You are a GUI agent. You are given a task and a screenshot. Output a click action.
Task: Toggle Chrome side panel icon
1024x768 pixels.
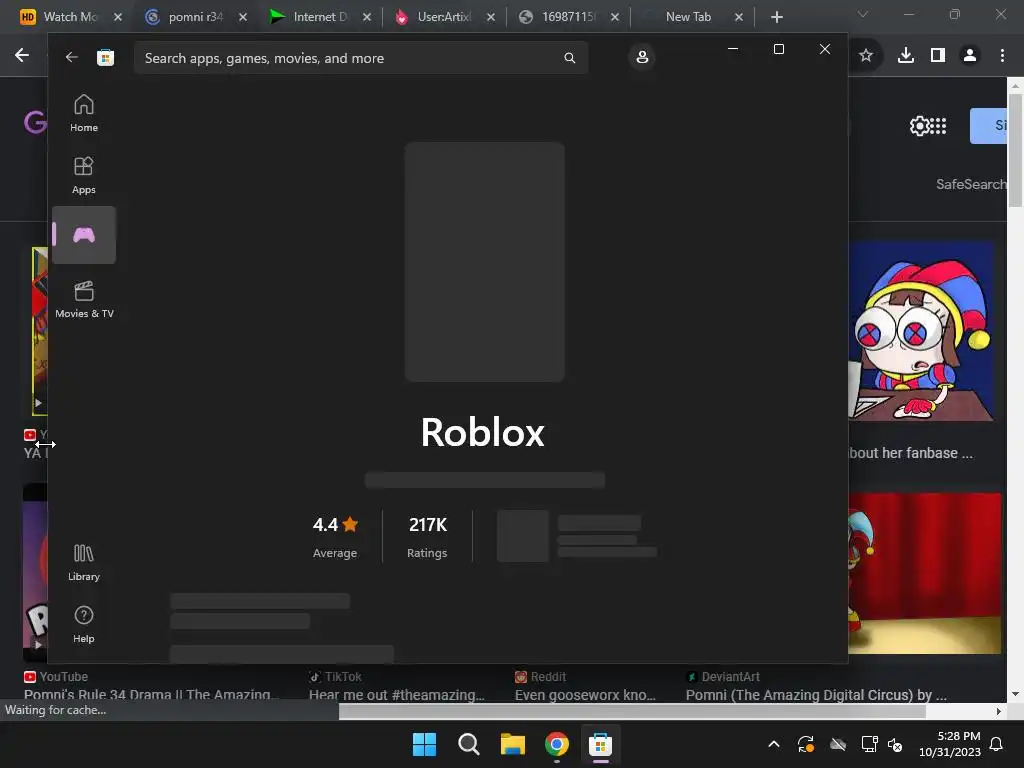pos(938,56)
